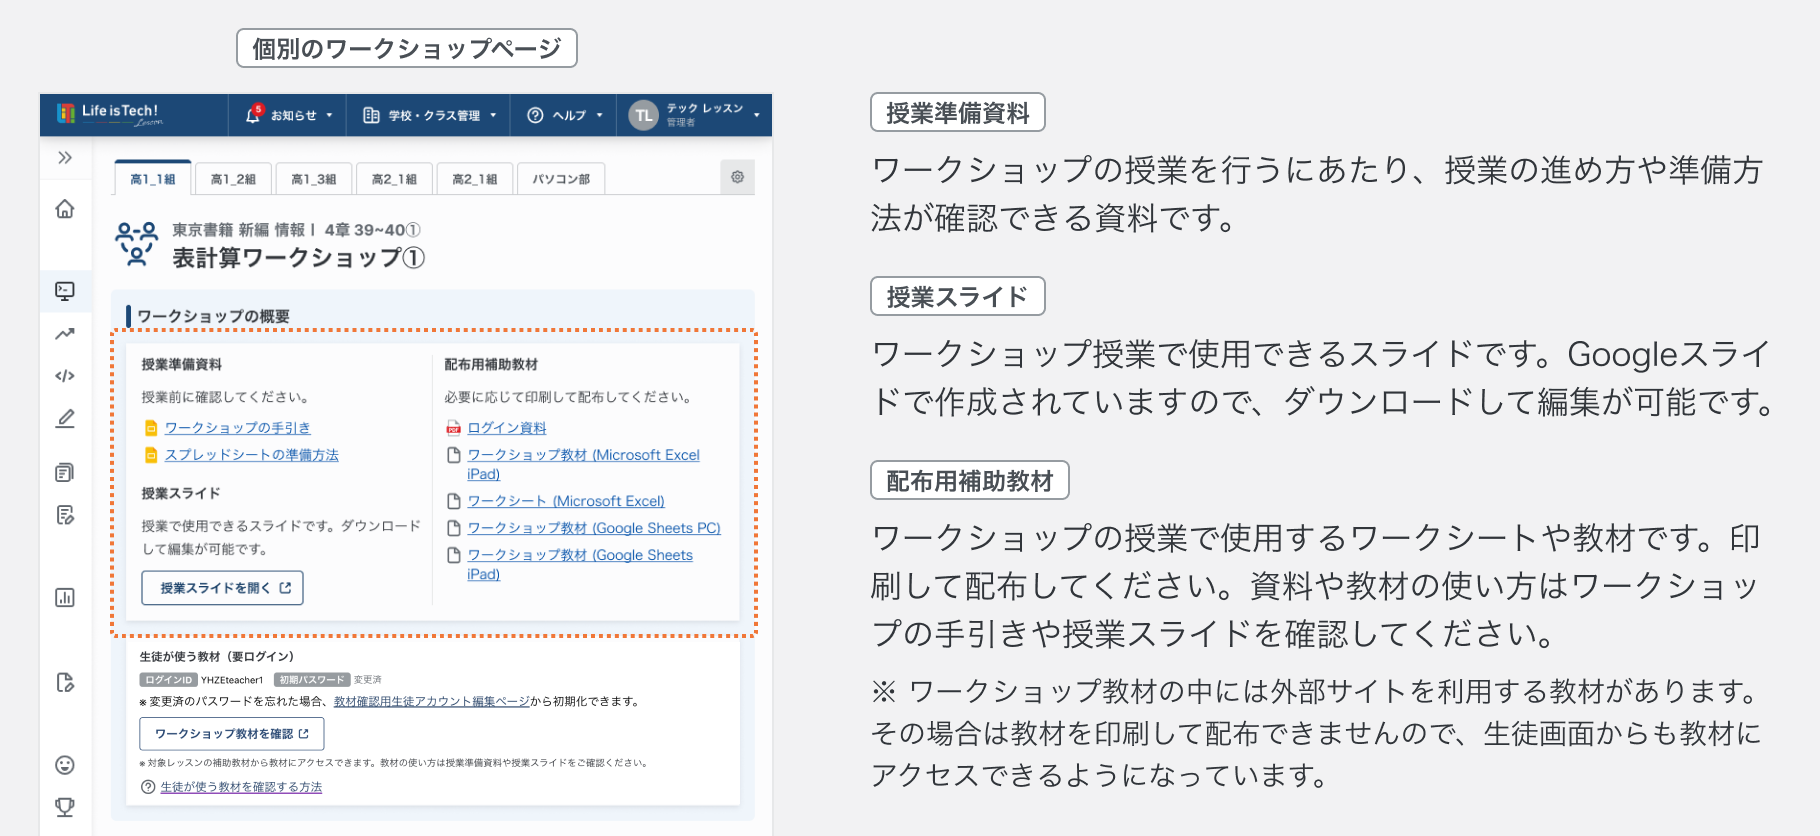Open the bar chart report sidebar icon
Screen dimensions: 1820x836
(65, 598)
